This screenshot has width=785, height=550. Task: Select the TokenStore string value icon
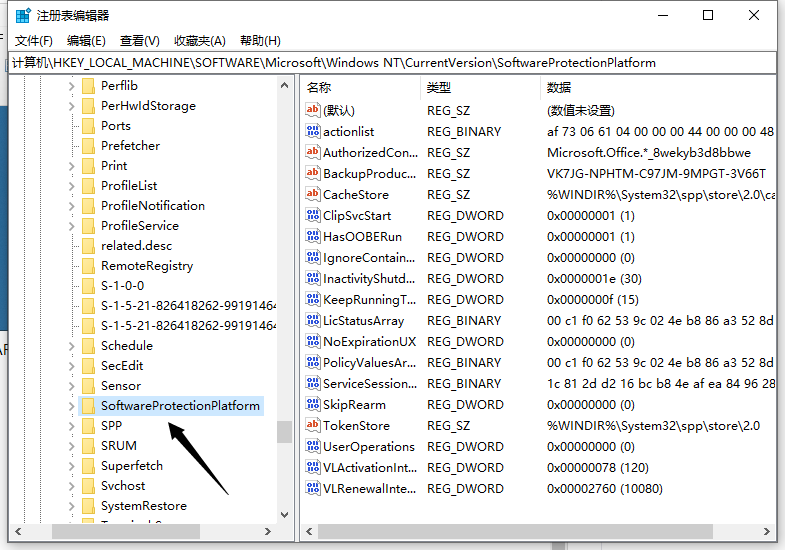click(313, 425)
